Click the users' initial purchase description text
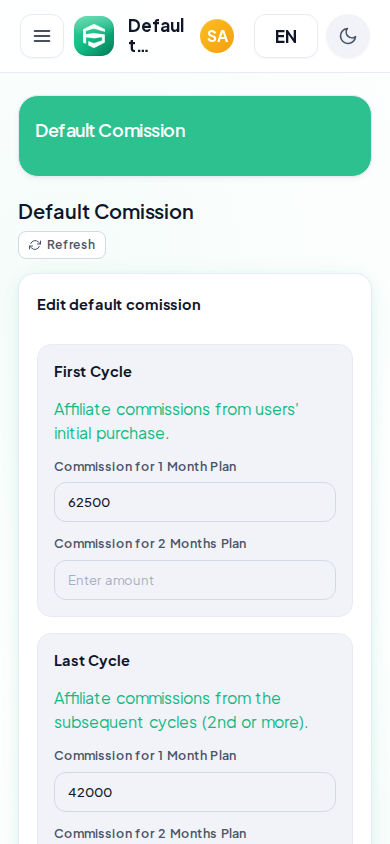This screenshot has width=390, height=844. click(x=176, y=421)
